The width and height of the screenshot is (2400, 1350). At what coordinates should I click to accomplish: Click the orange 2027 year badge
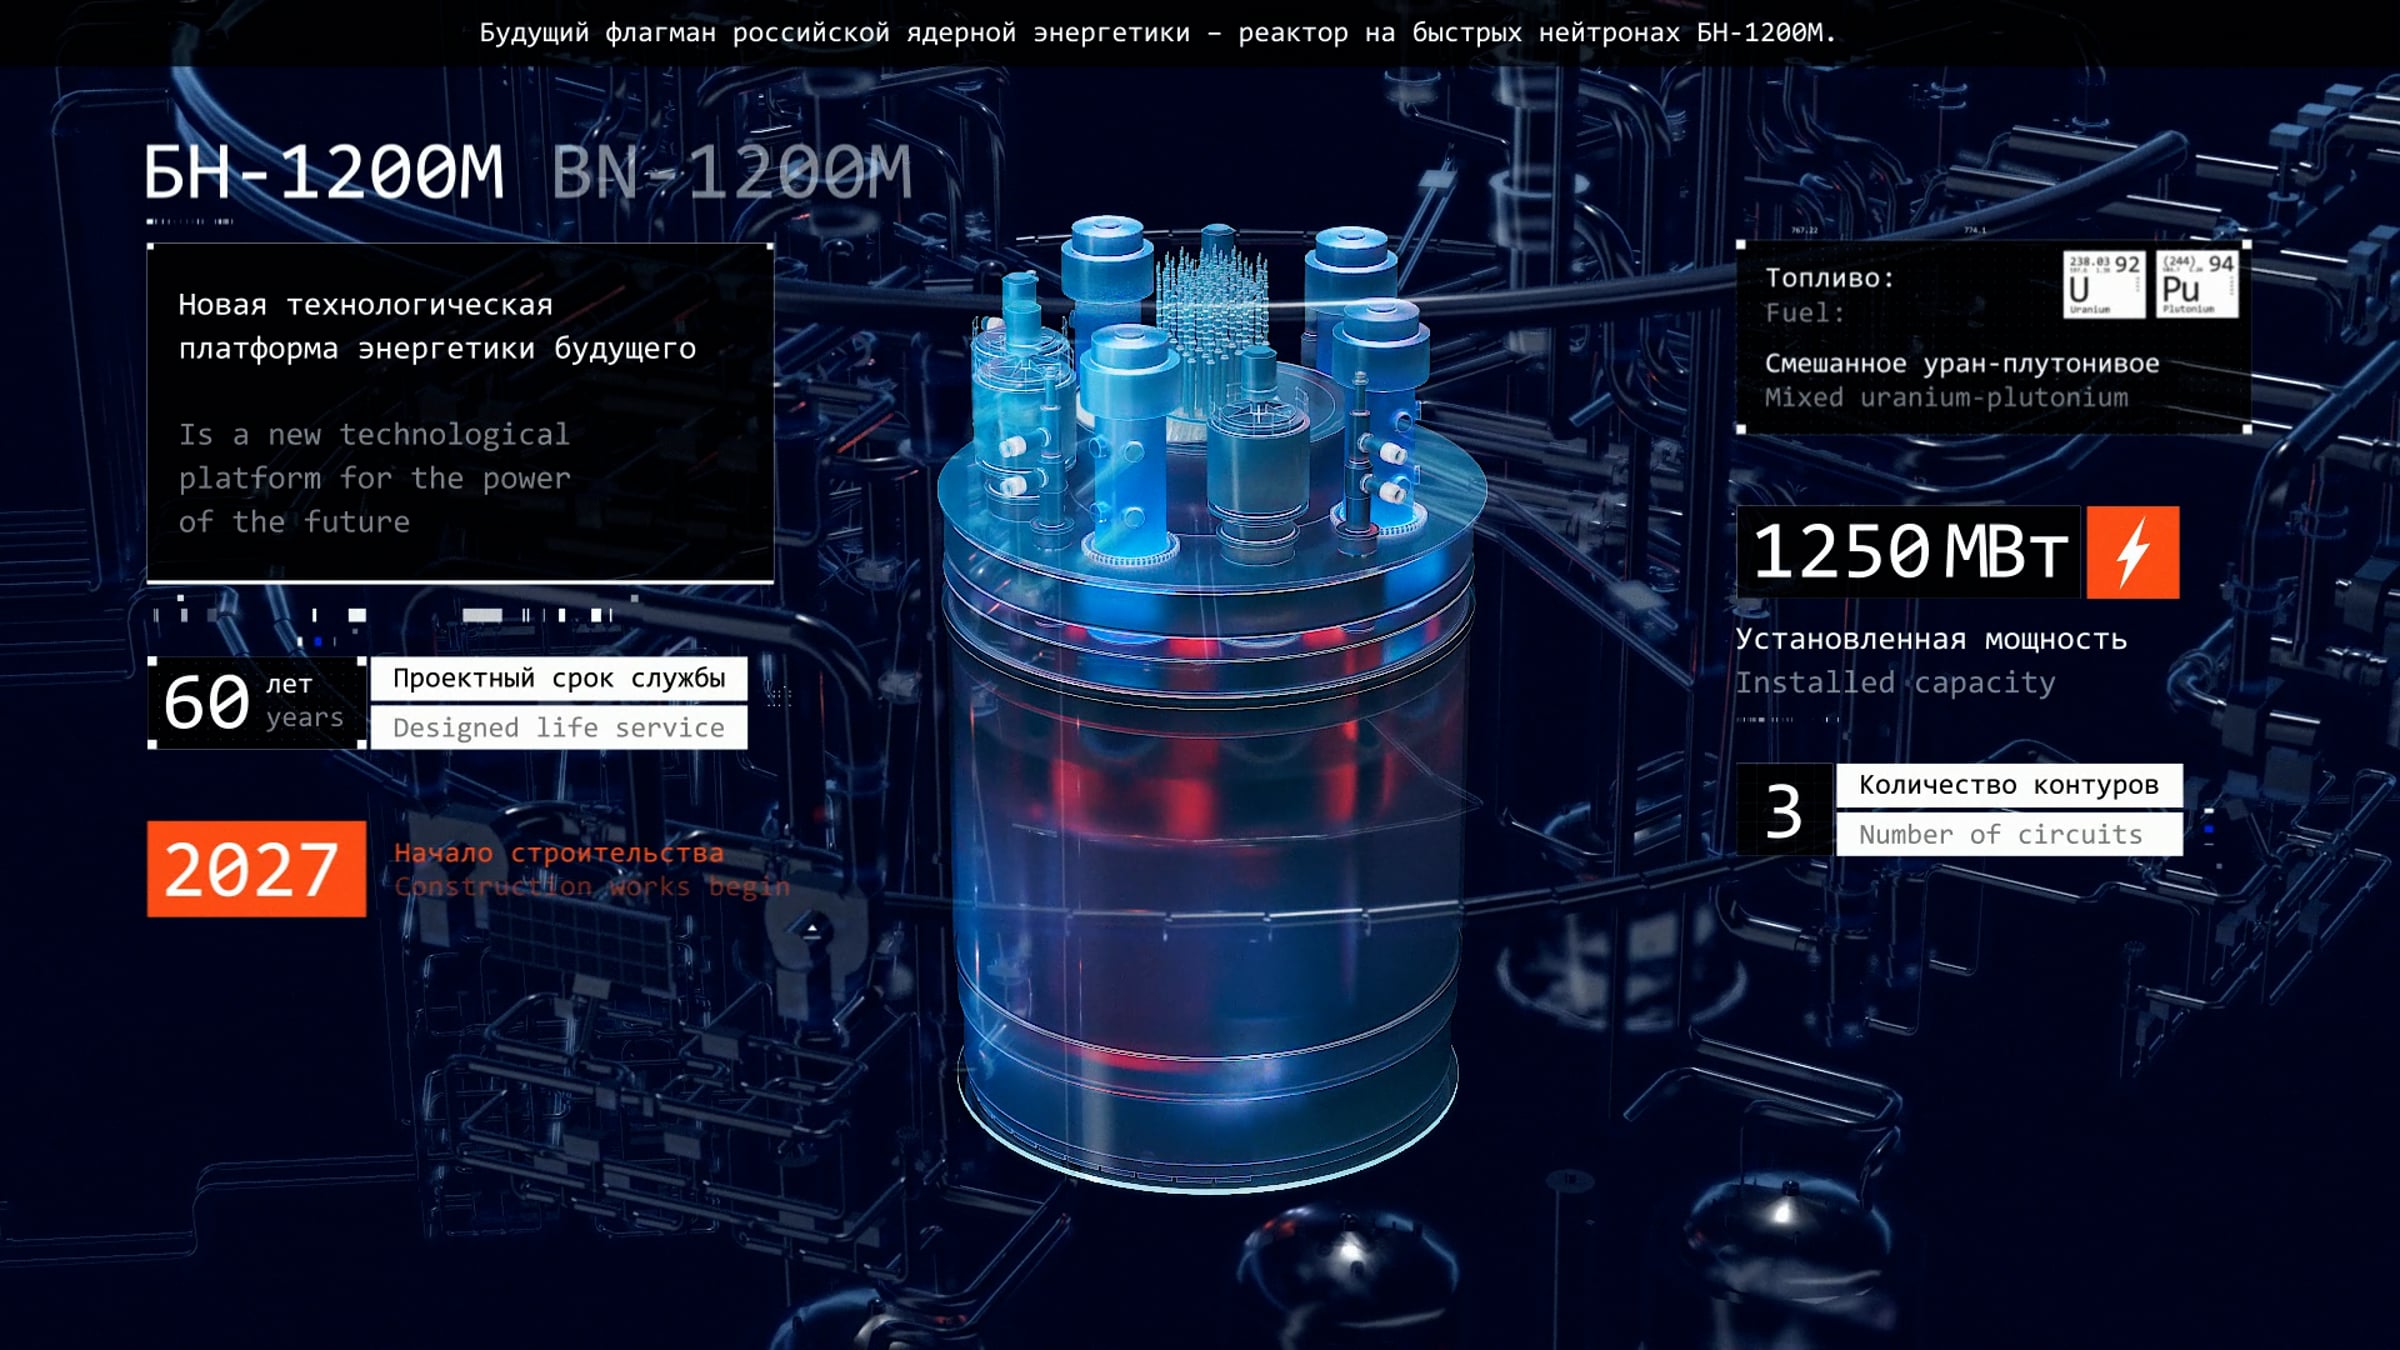(x=256, y=868)
